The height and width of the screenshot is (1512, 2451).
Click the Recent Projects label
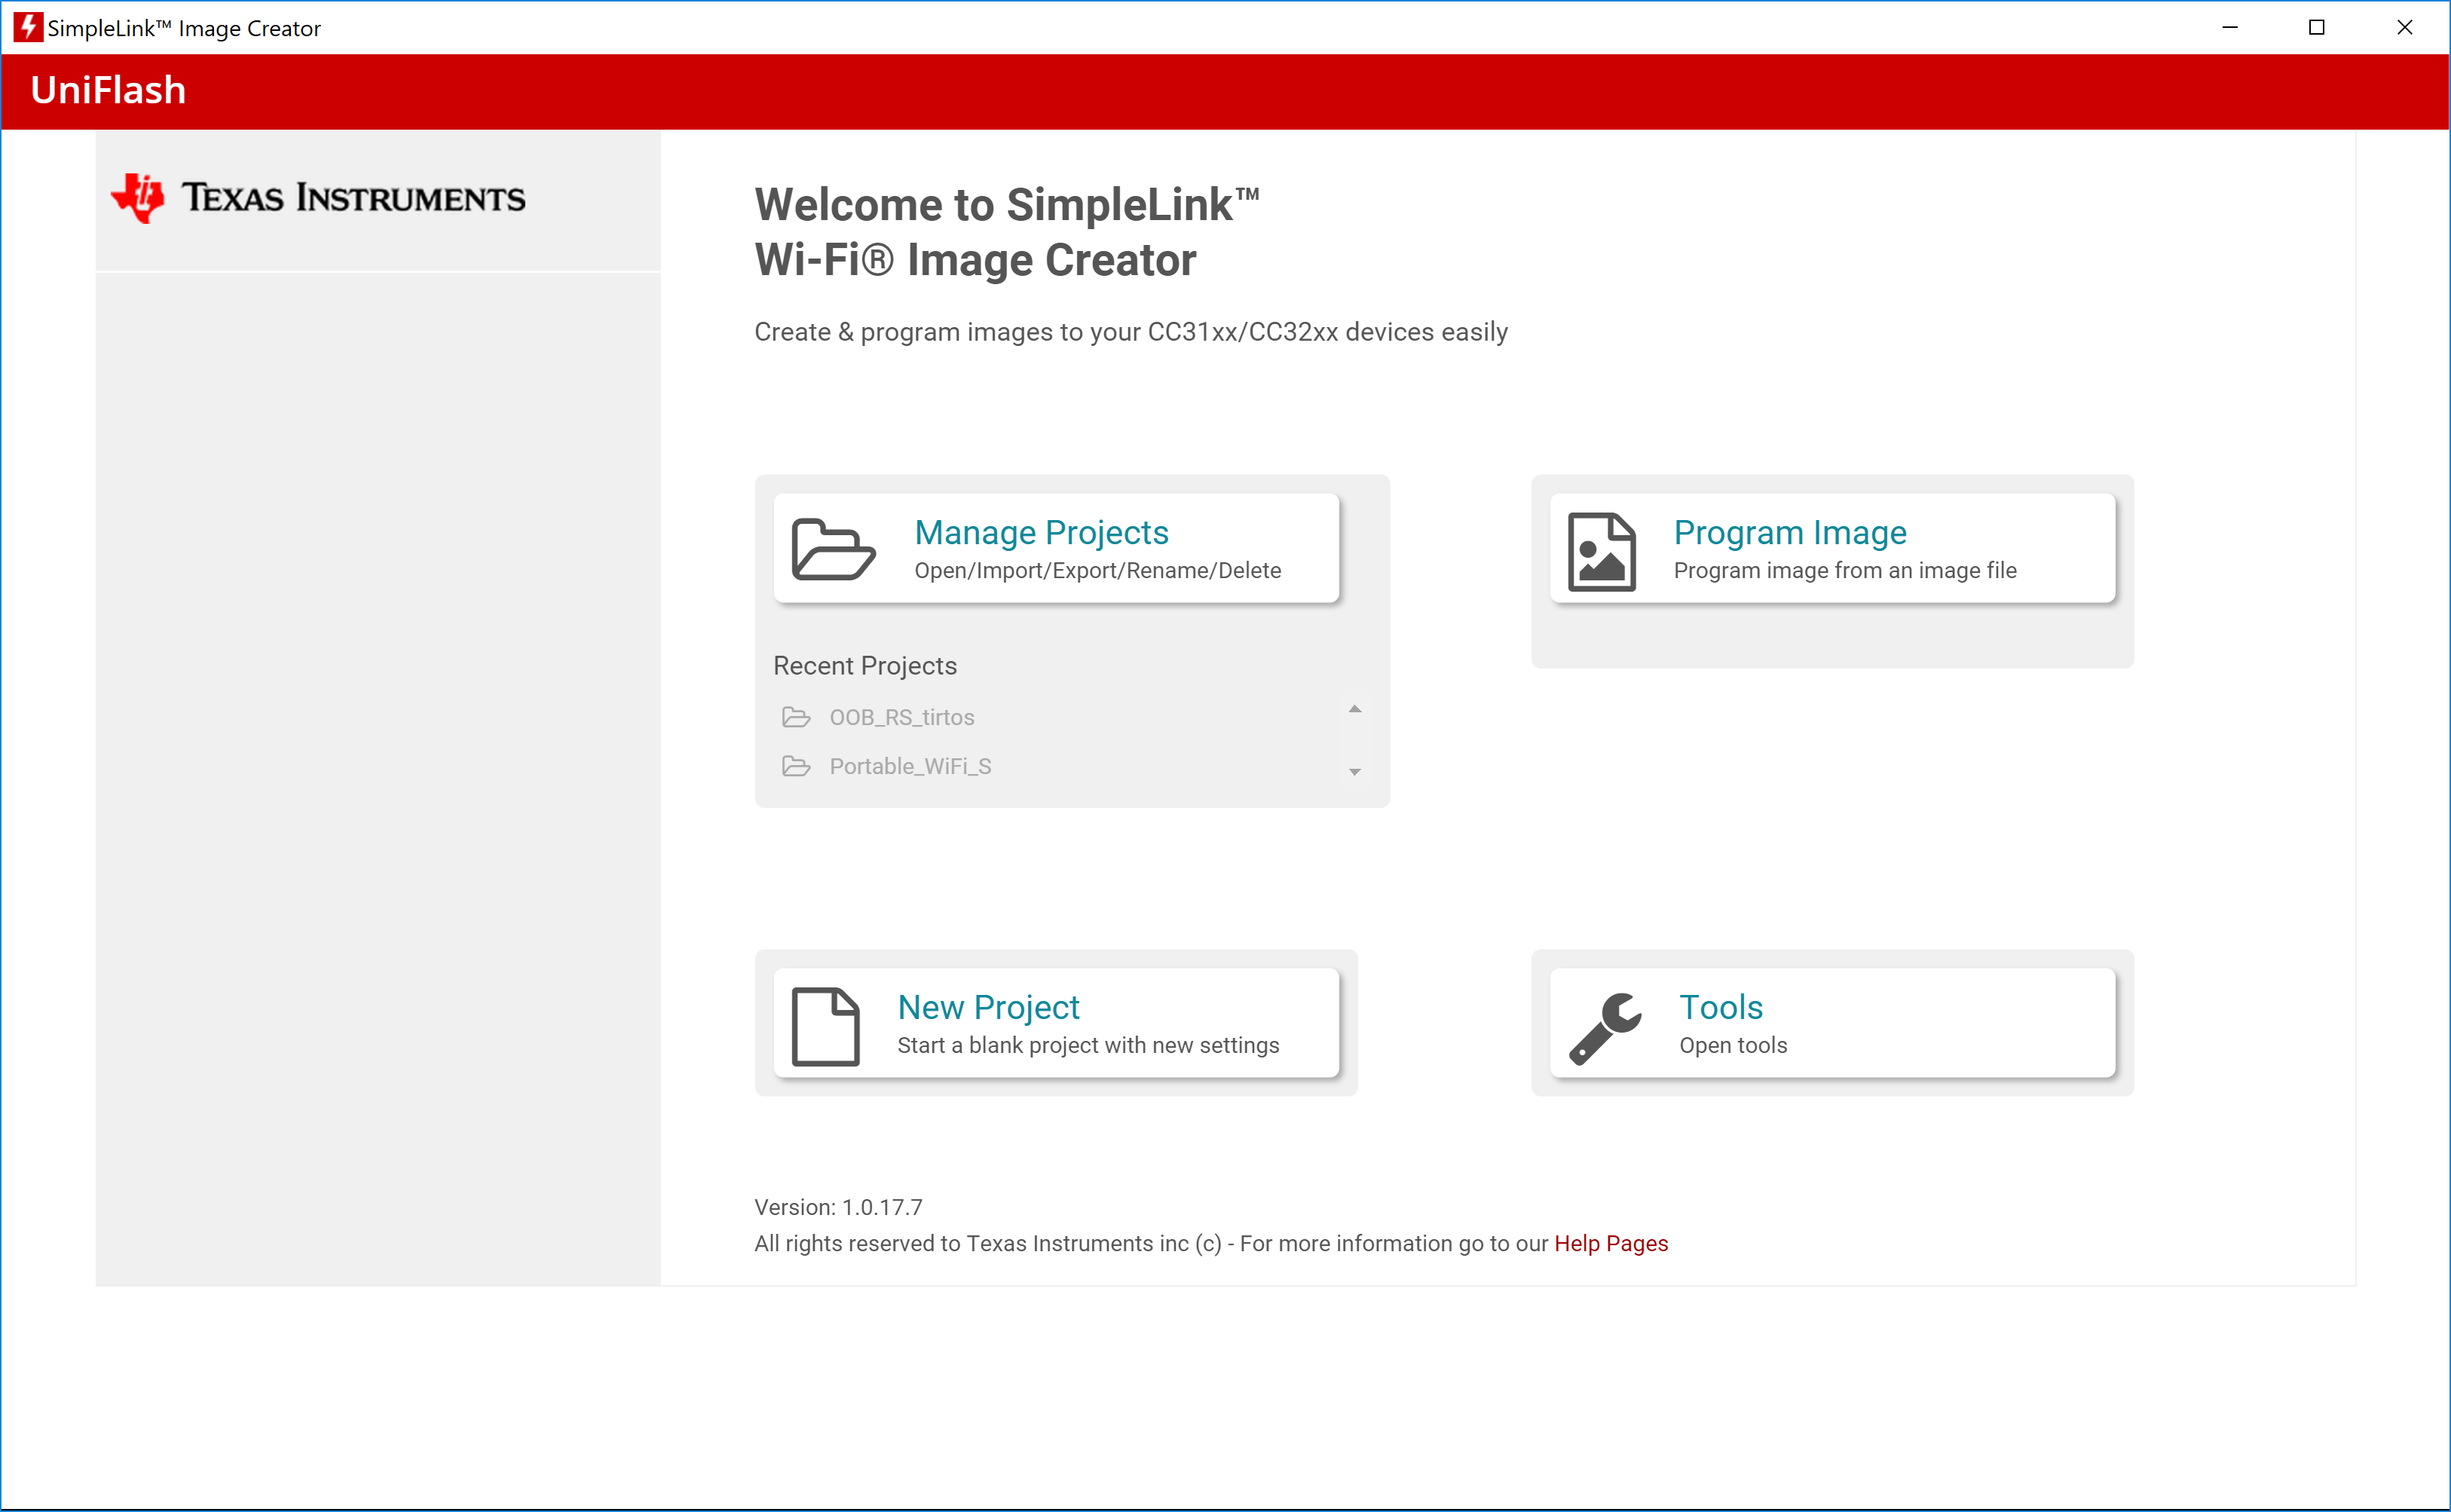(x=864, y=666)
